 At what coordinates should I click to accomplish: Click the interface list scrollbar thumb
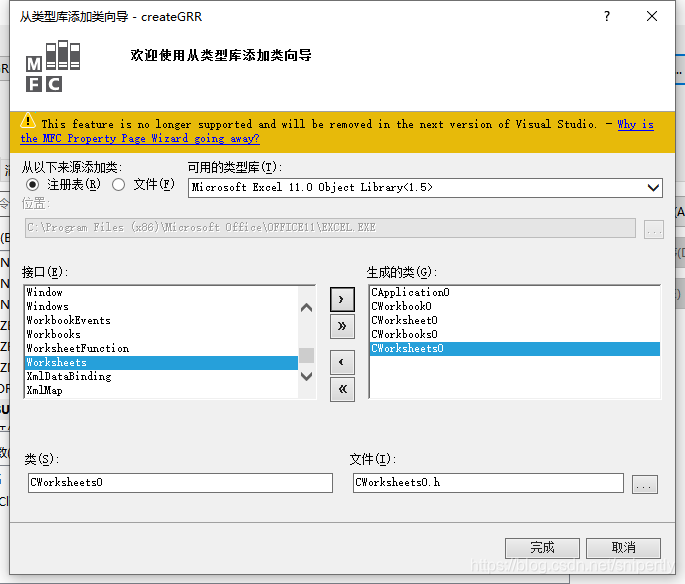[307, 355]
